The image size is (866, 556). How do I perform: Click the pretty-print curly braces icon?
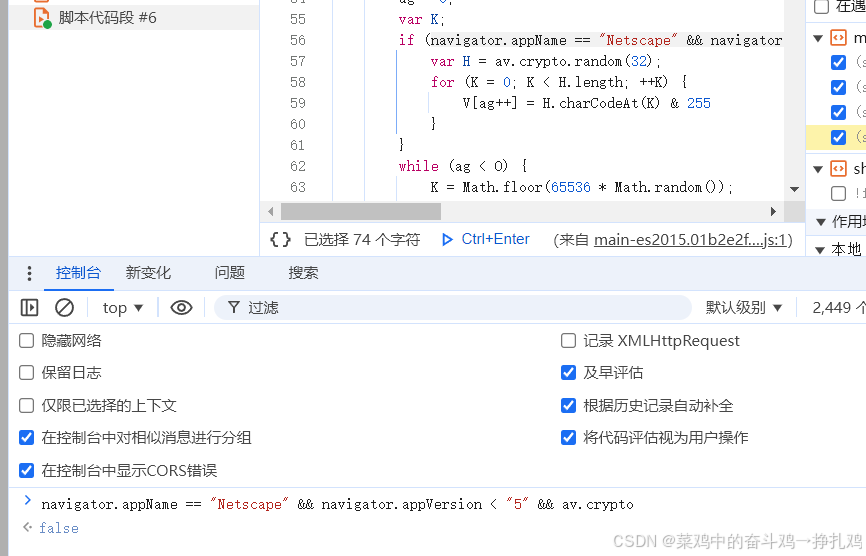tap(281, 240)
